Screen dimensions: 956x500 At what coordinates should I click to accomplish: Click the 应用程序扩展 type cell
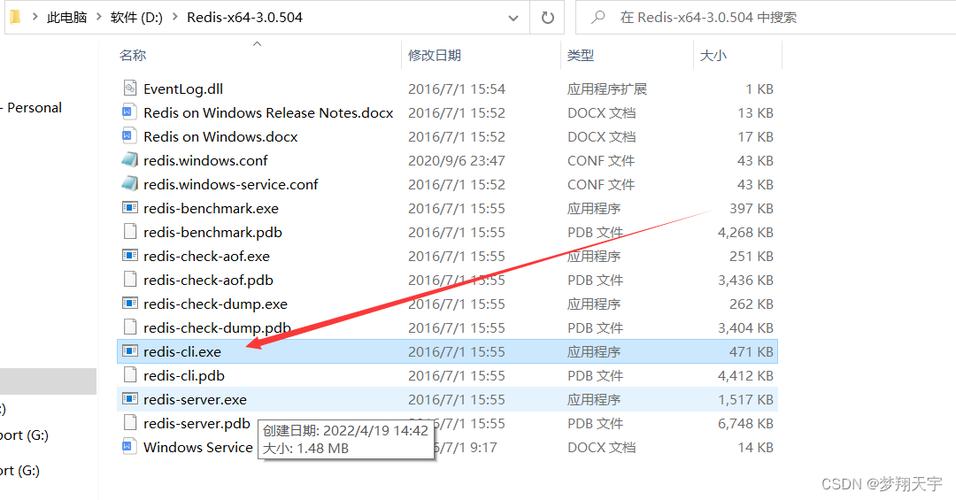tap(607, 89)
